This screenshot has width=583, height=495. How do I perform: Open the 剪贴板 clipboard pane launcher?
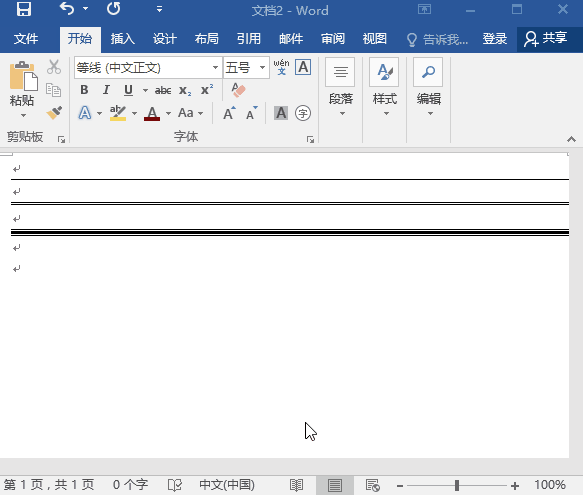(61, 139)
